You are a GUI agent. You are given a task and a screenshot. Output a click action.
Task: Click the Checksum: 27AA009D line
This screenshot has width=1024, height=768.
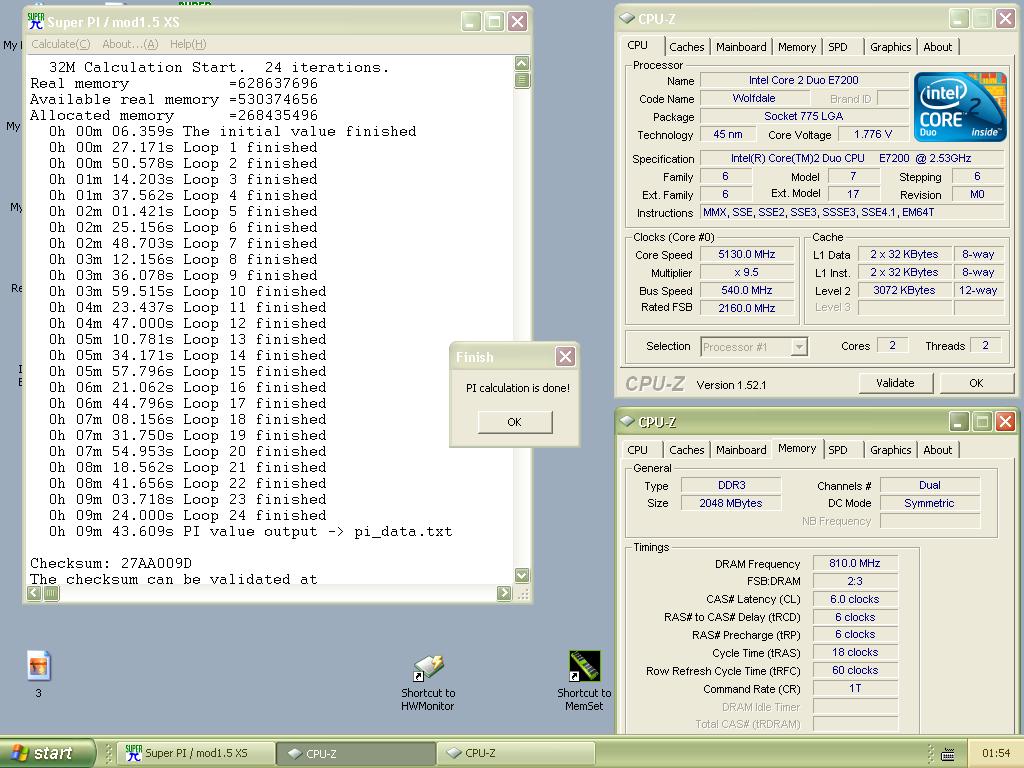[111, 563]
